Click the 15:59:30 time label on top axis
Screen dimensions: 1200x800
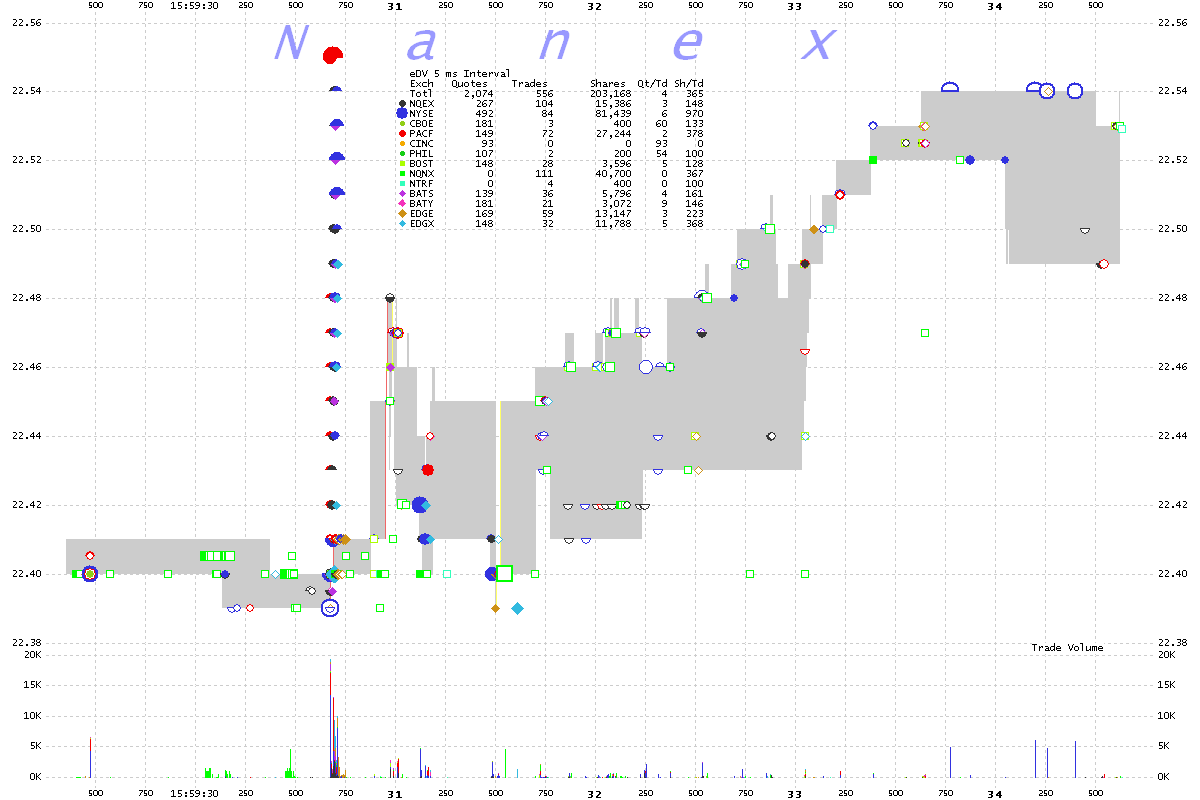[194, 6]
